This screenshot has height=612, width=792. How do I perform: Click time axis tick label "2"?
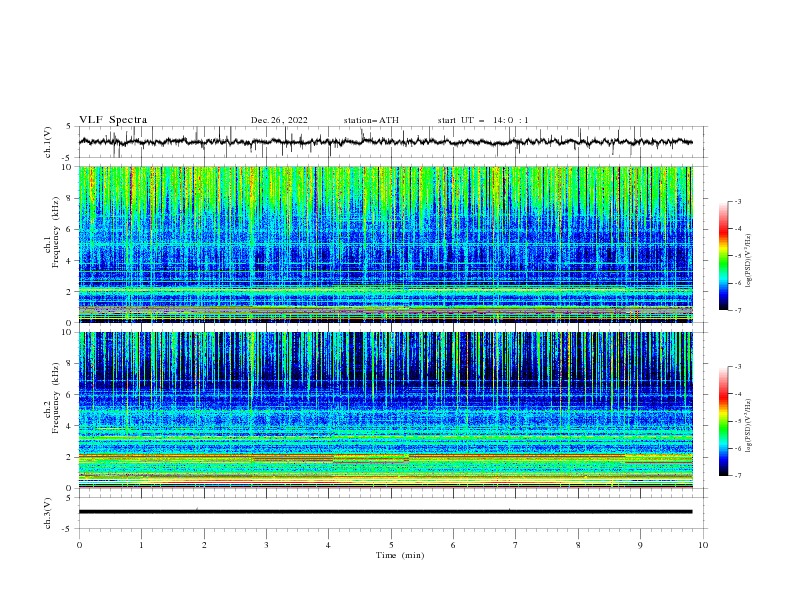coord(204,545)
